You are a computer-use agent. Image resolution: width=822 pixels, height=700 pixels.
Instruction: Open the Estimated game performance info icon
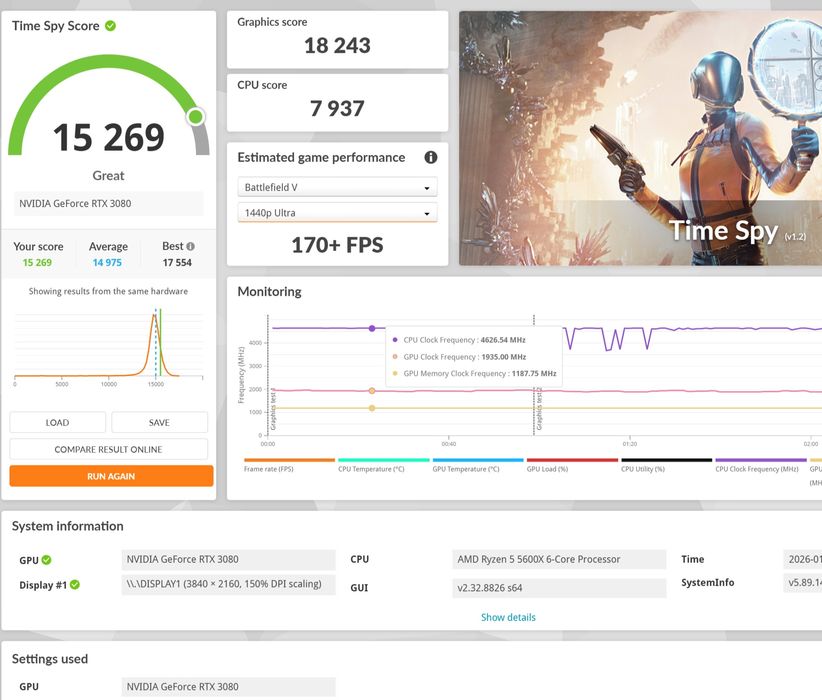click(x=430, y=157)
